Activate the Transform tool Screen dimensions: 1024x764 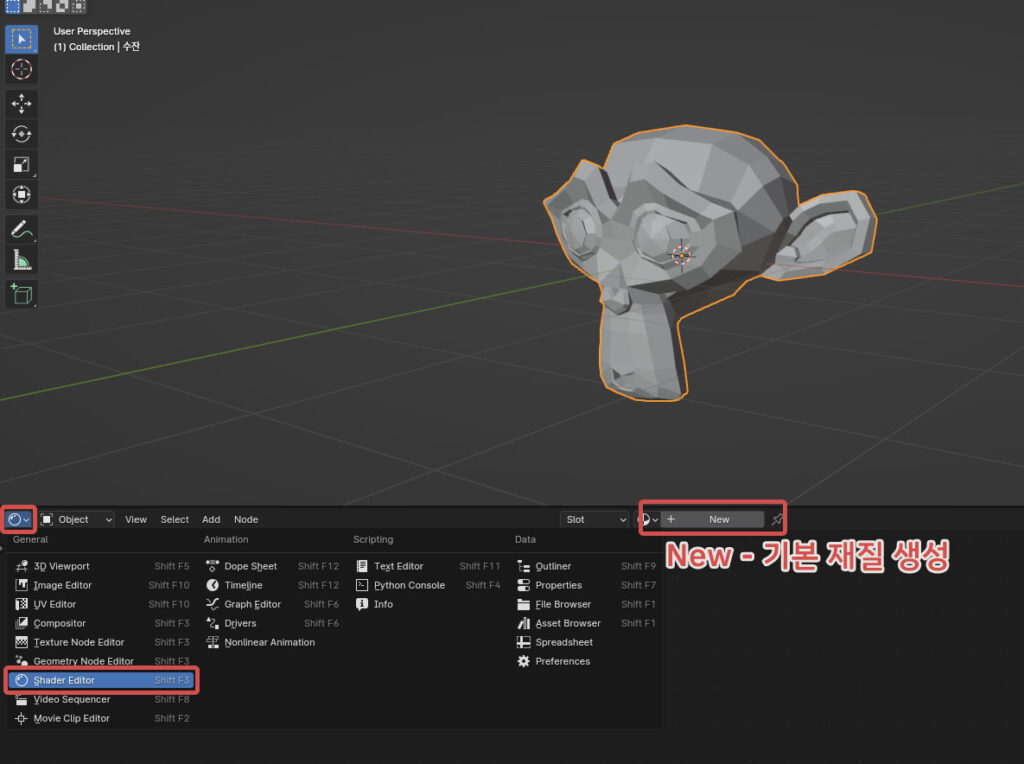(x=21, y=195)
